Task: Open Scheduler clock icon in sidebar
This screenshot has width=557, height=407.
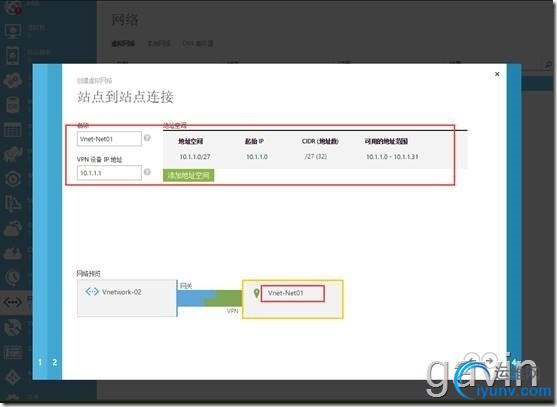Action: pos(13,278)
